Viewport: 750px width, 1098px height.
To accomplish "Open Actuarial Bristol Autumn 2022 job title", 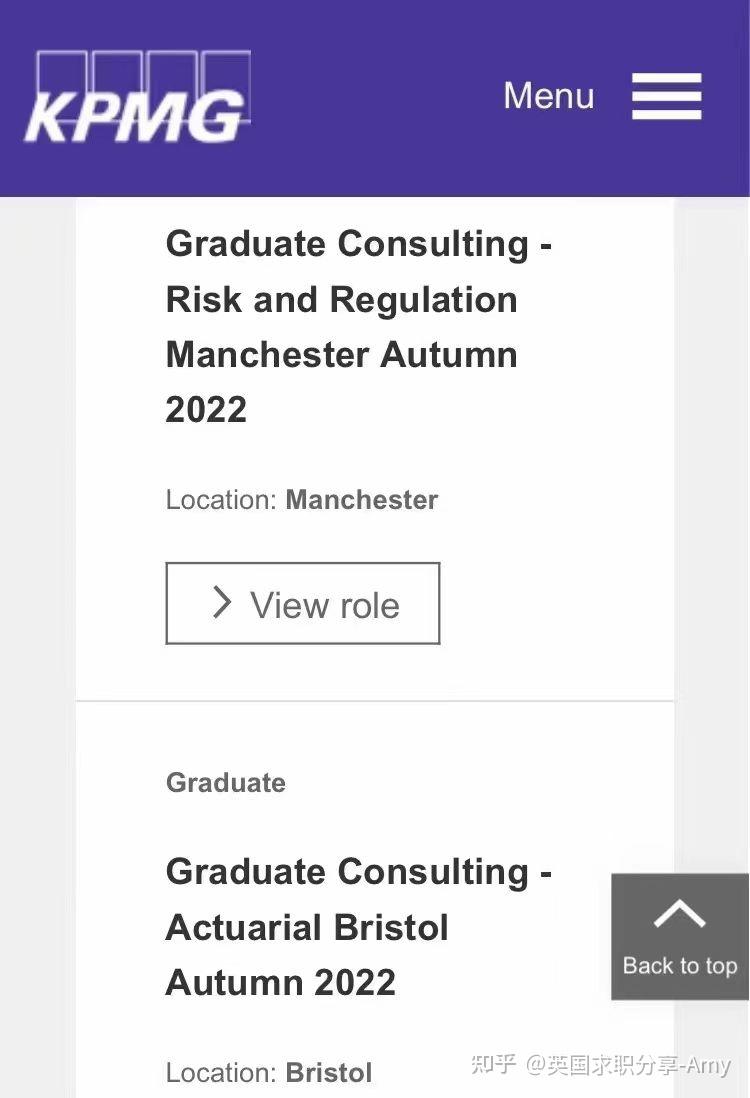I will click(358, 926).
